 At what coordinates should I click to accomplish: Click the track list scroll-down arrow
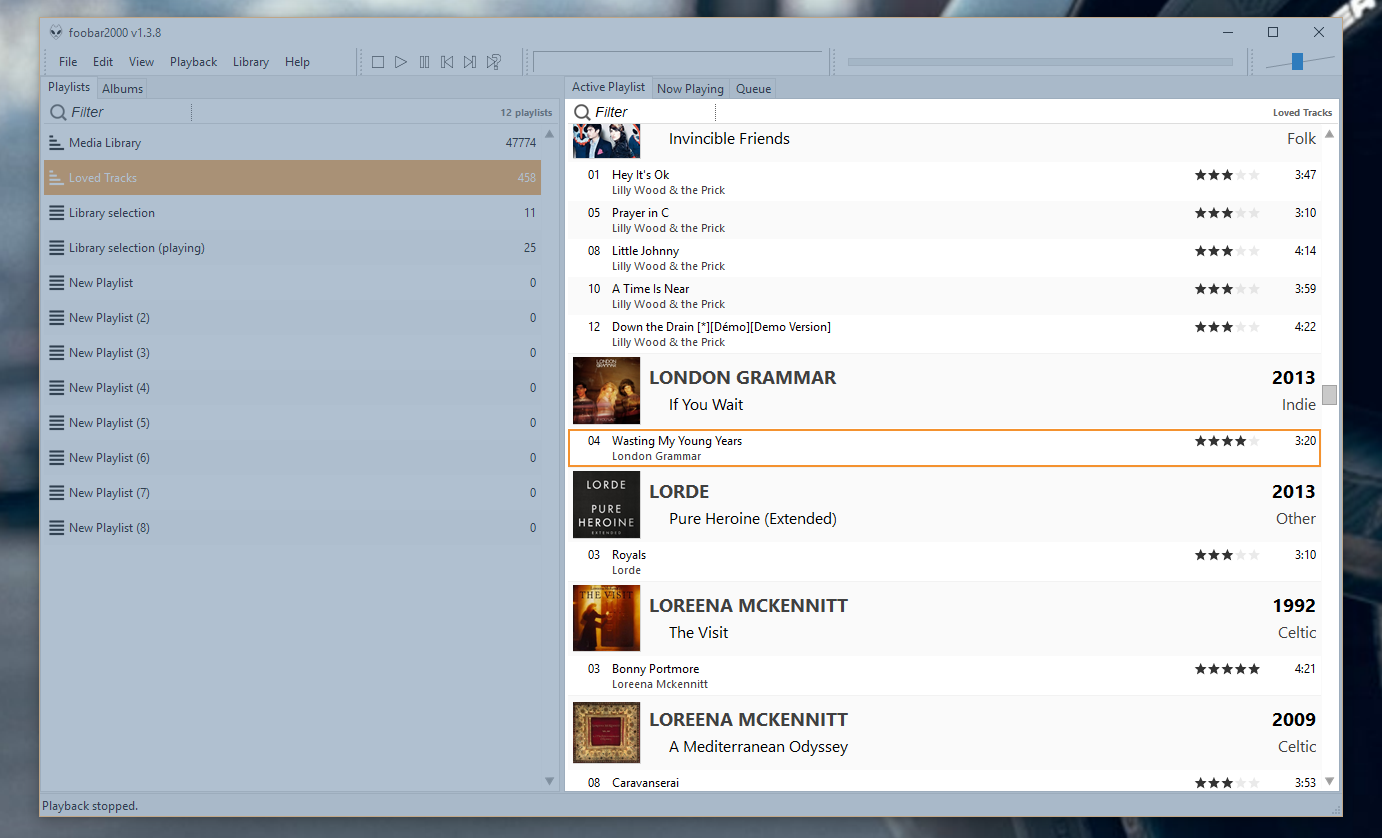pos(1329,781)
